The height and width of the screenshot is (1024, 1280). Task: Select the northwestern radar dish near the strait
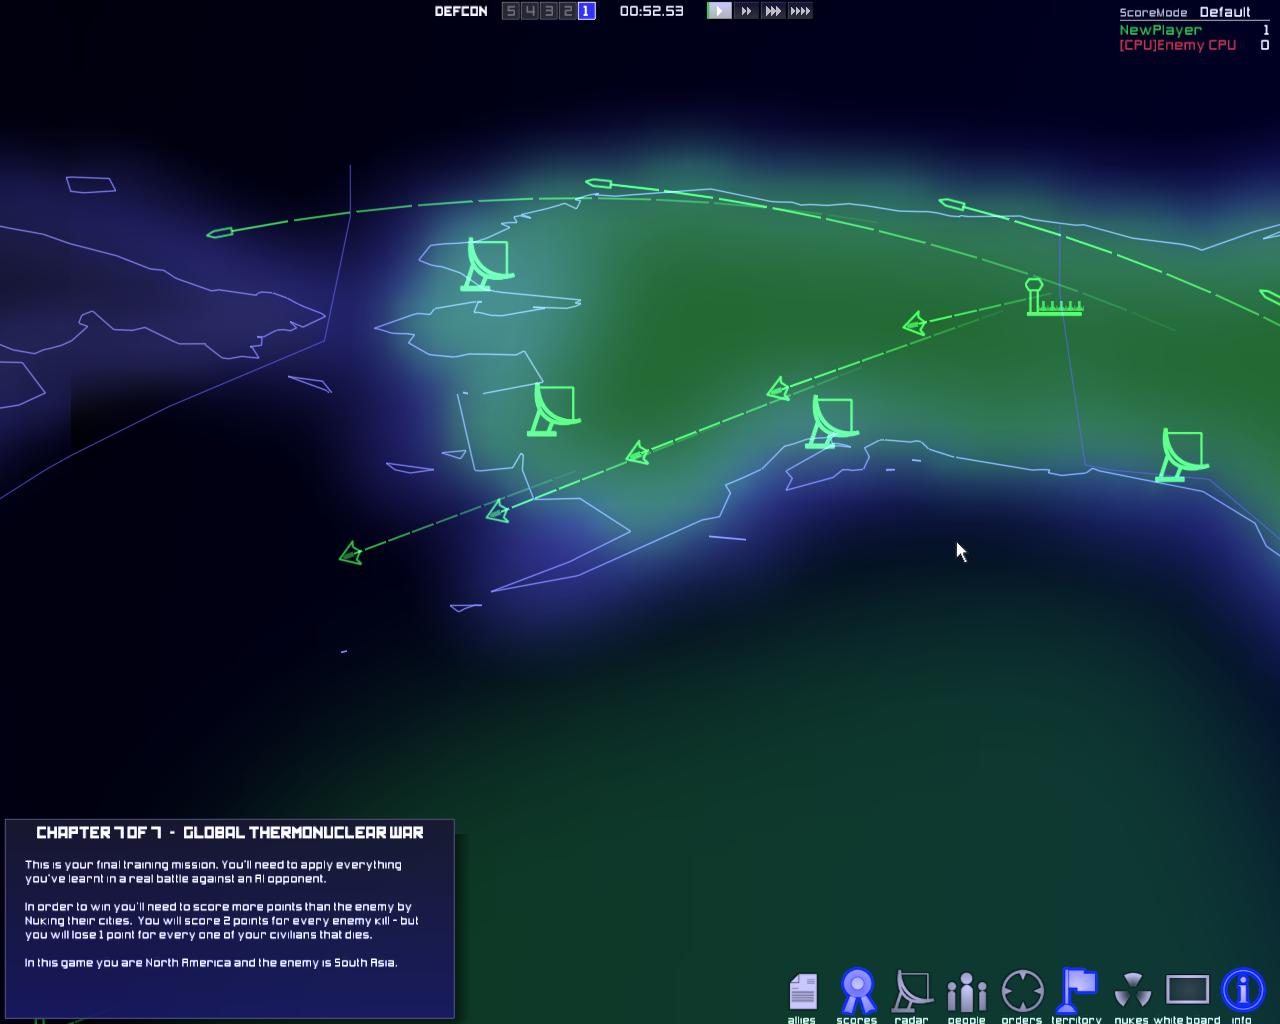pyautogui.click(x=486, y=265)
